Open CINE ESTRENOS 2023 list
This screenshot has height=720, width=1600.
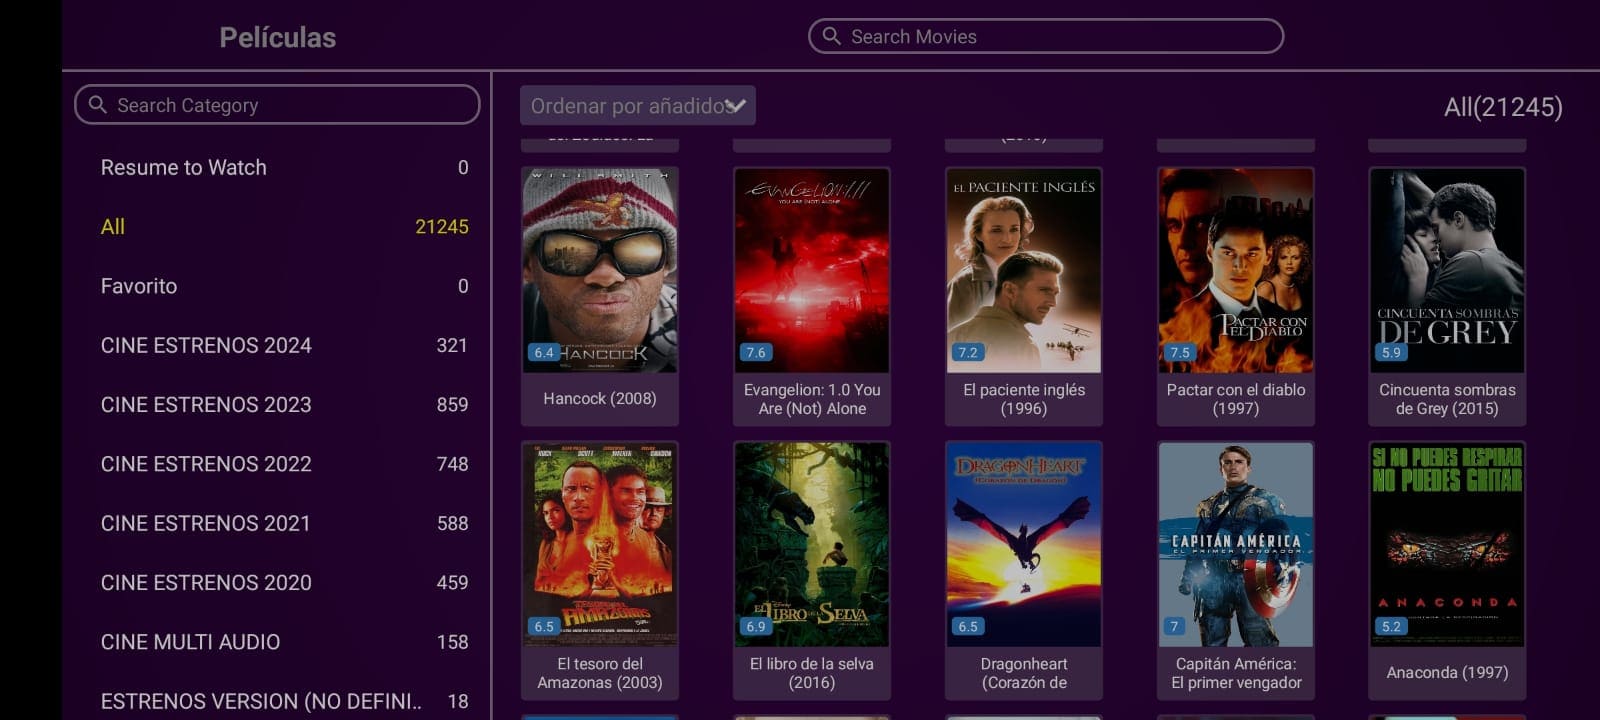(206, 405)
